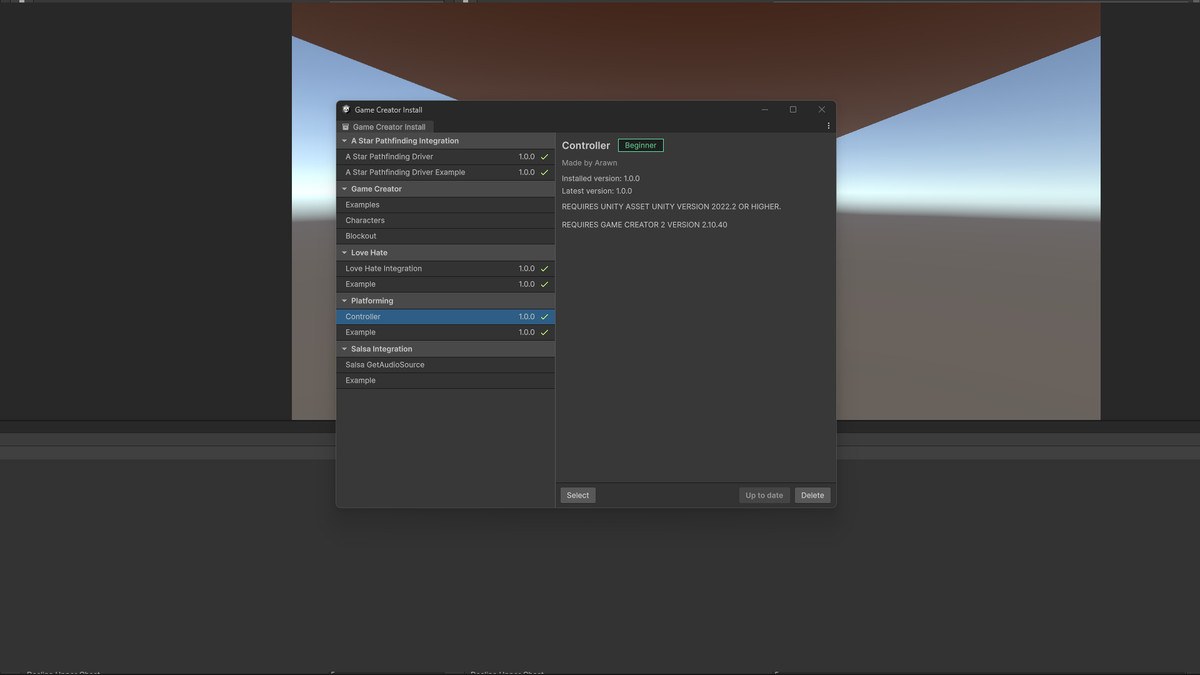Click the checkmark icon on A Star Pathfinding Driver Example
The image size is (1200, 675).
click(545, 173)
